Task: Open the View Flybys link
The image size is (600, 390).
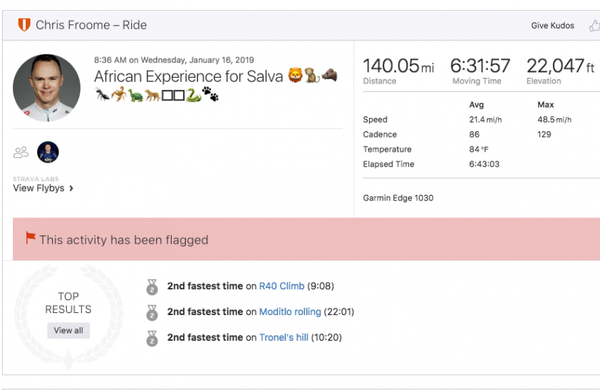Action: 39,188
